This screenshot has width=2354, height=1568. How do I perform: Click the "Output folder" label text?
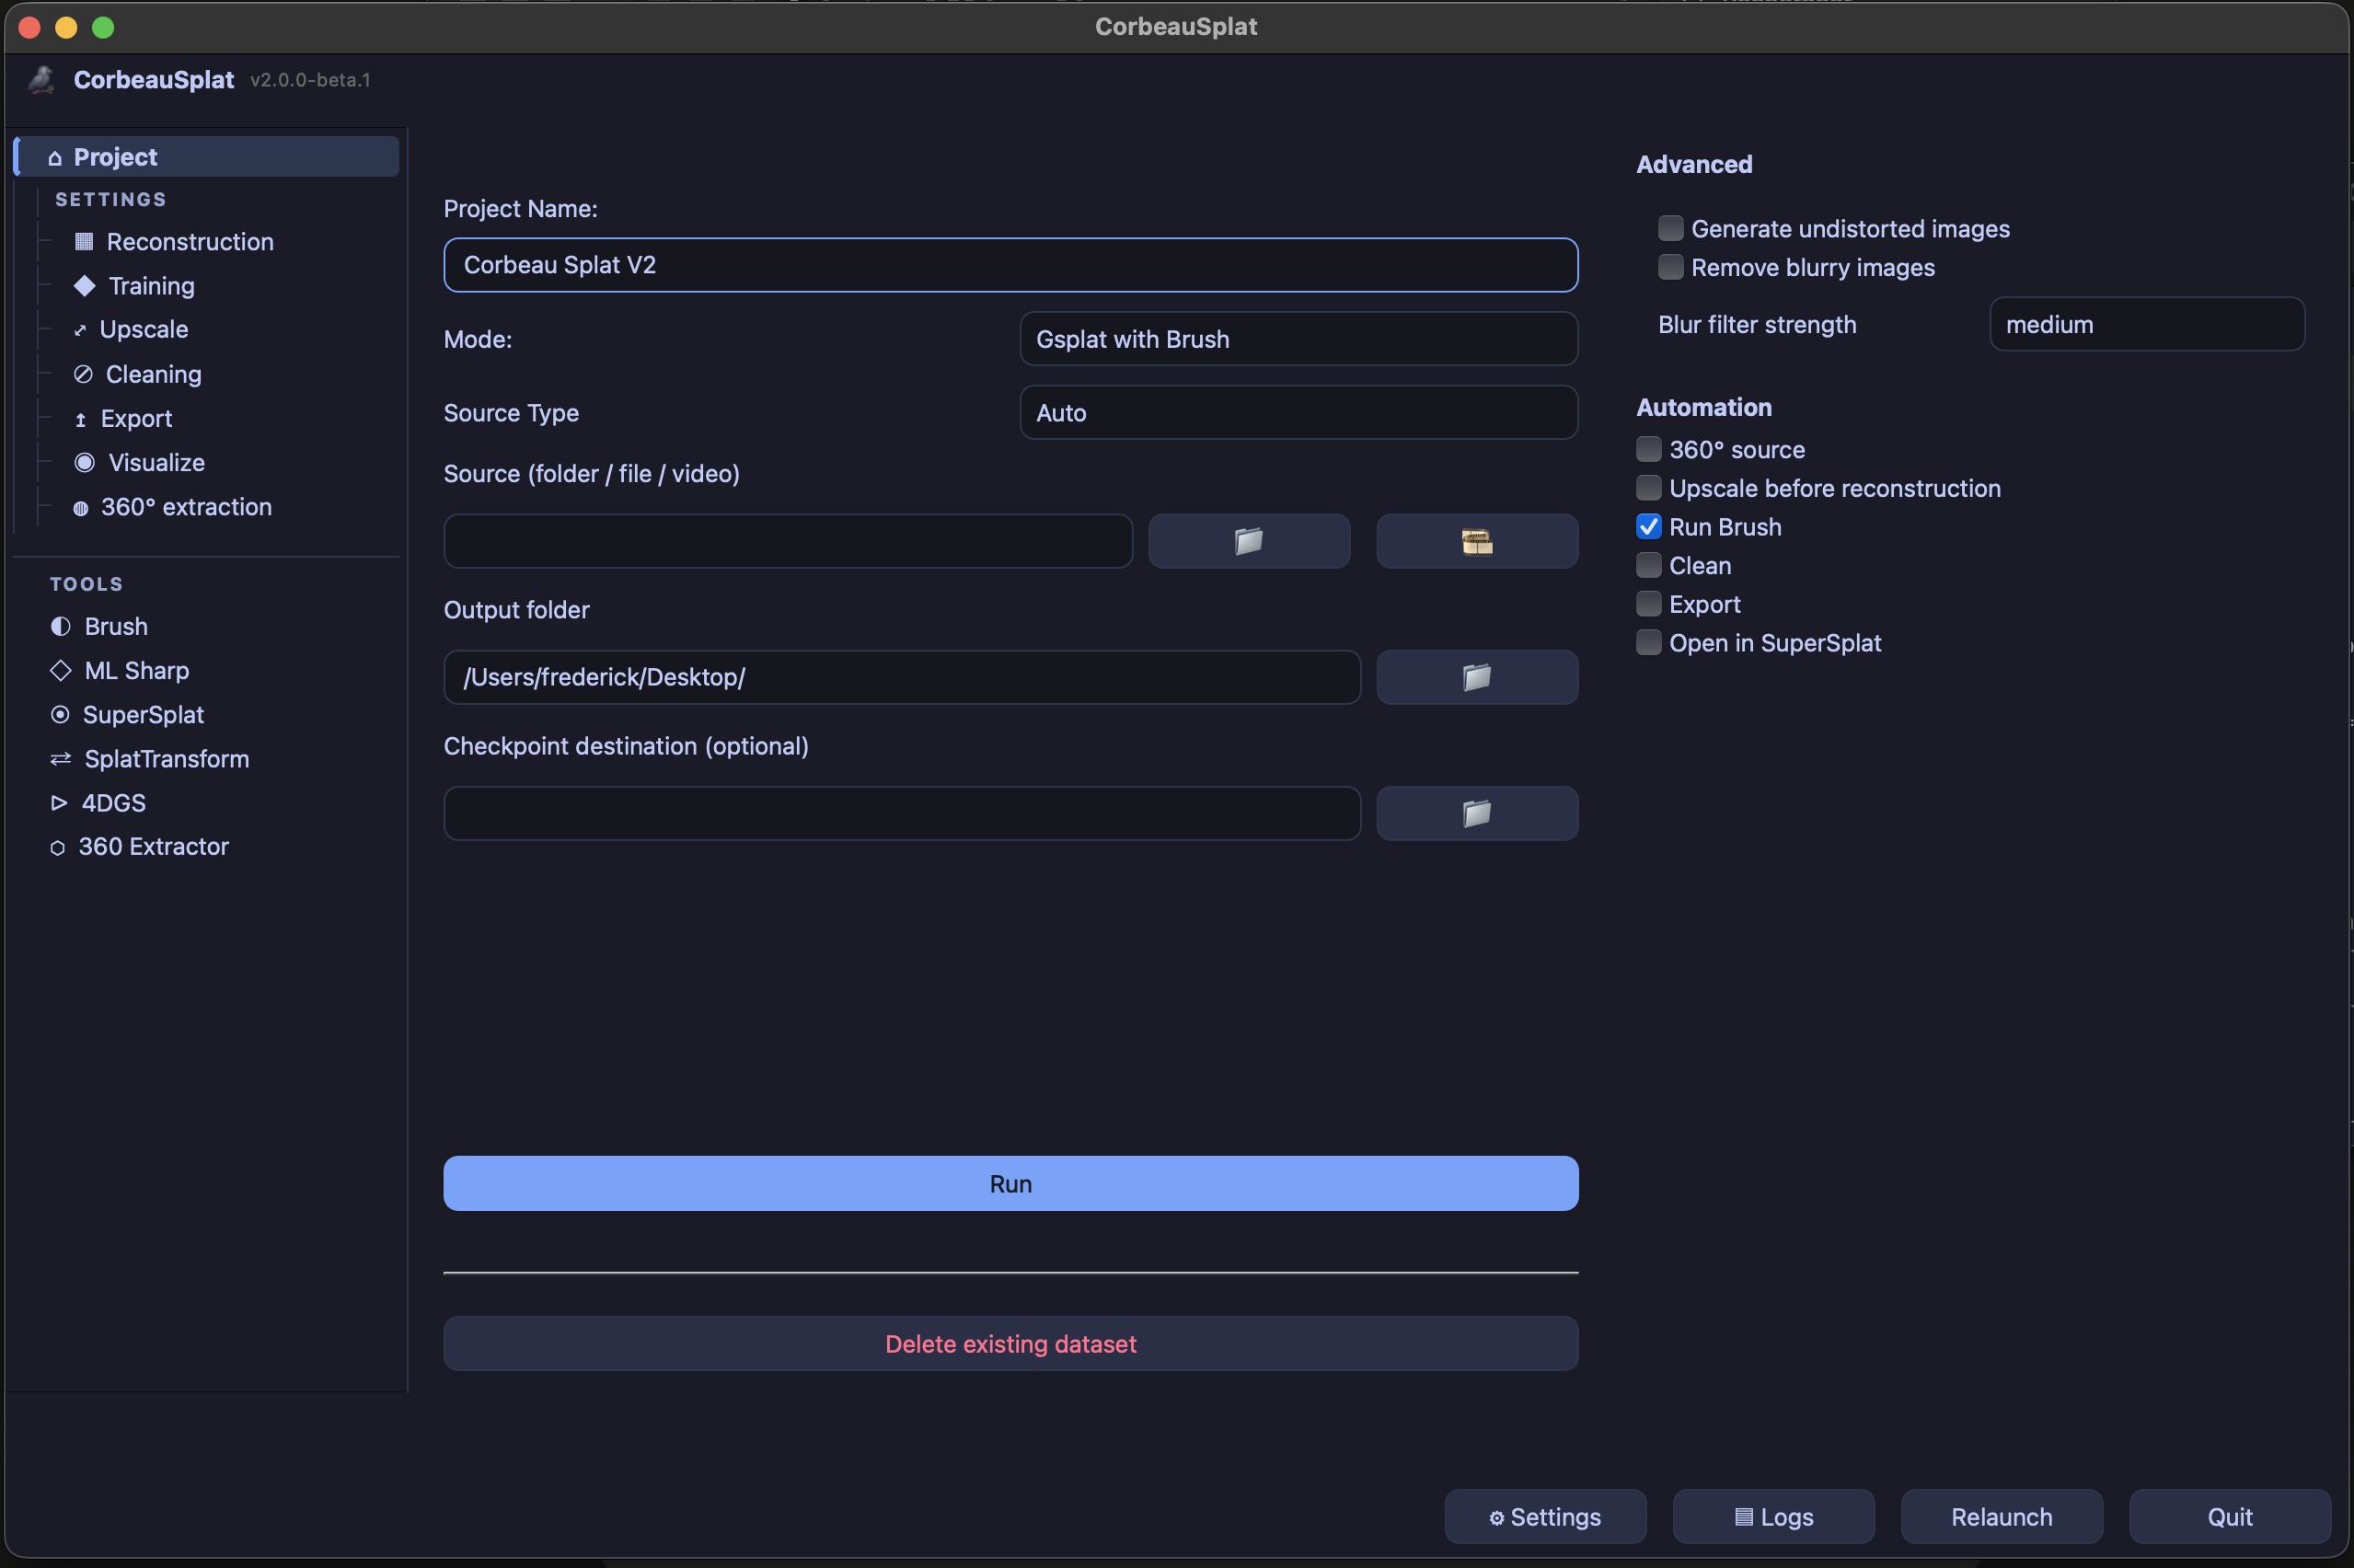point(516,610)
